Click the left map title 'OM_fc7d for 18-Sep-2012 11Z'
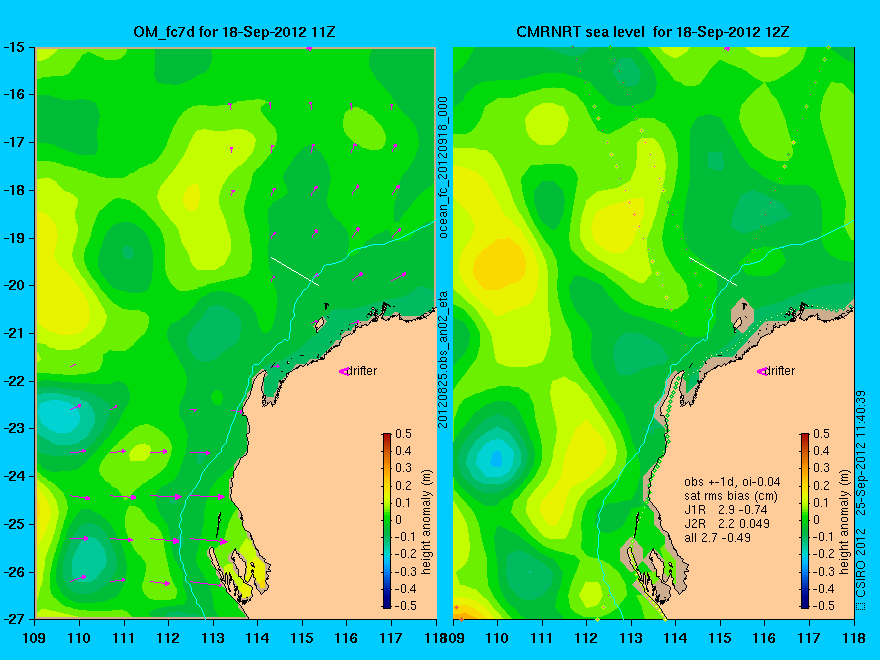Image resolution: width=880 pixels, height=660 pixels. click(x=234, y=31)
